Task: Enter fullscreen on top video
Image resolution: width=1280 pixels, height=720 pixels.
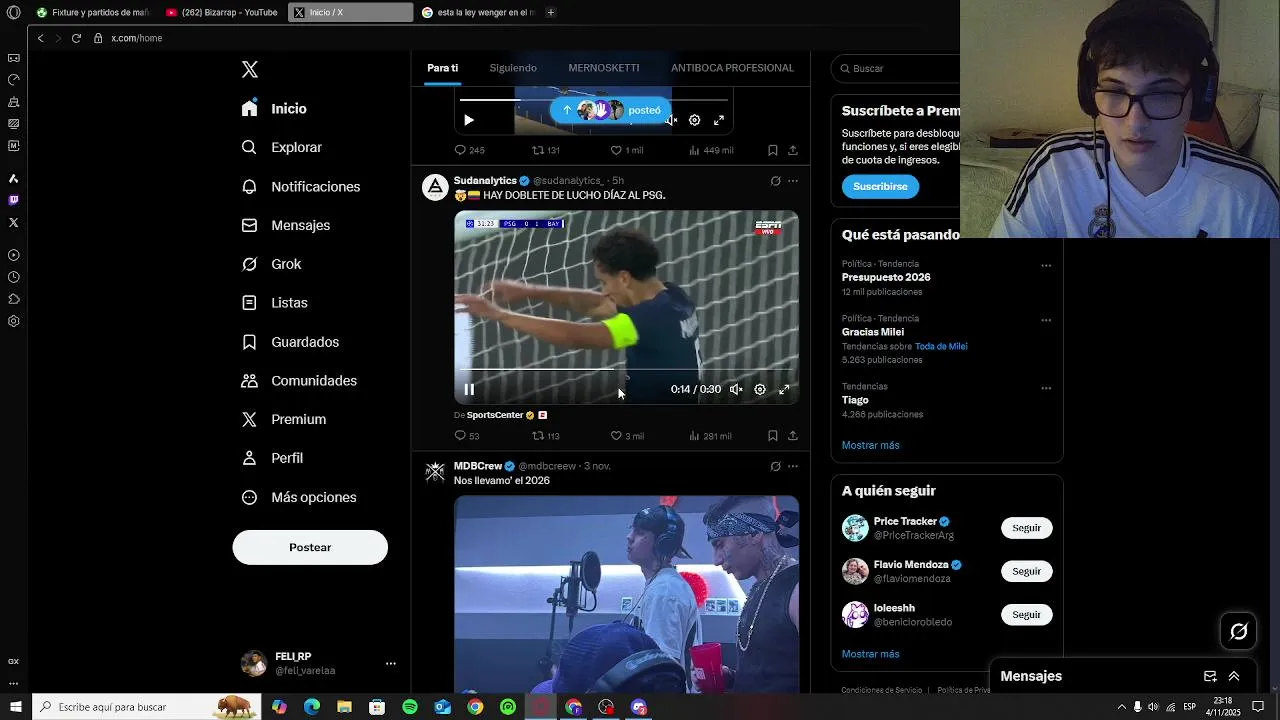Action: (x=719, y=120)
